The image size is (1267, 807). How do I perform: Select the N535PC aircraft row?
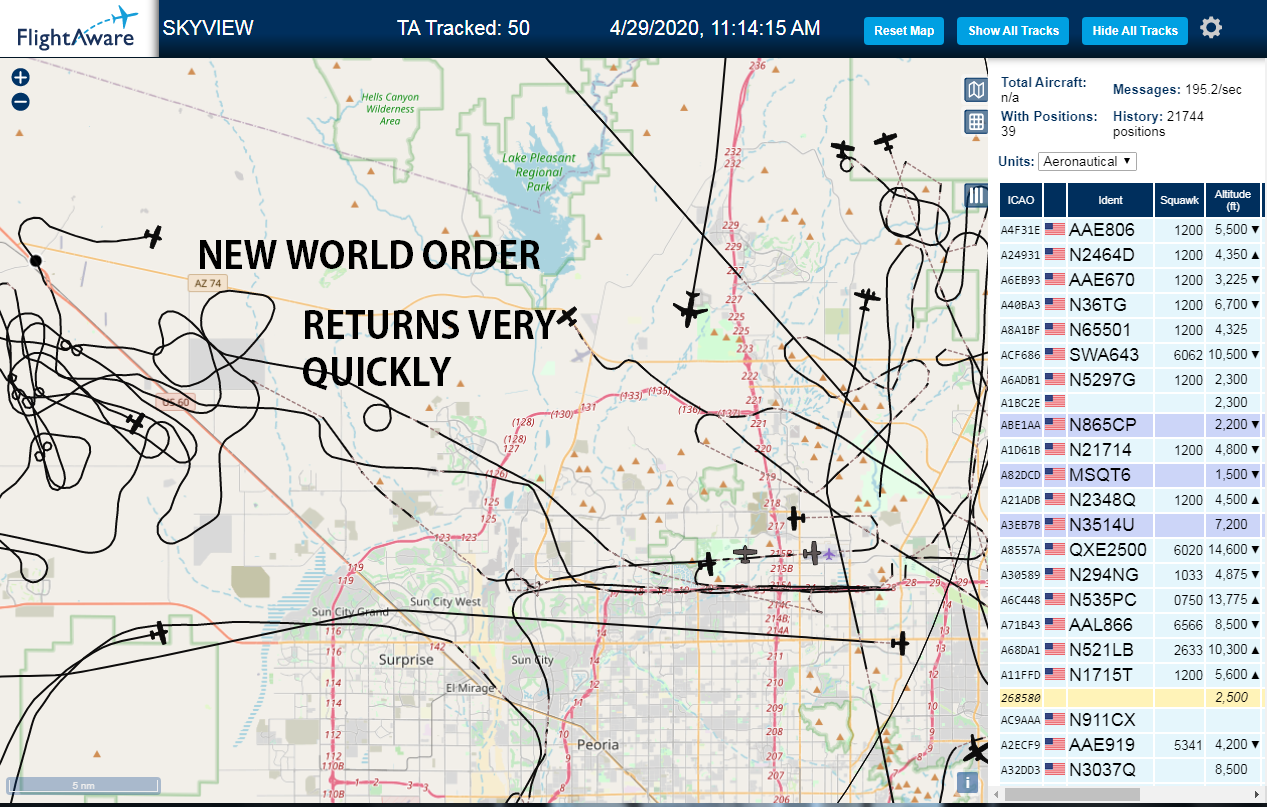1133,599
